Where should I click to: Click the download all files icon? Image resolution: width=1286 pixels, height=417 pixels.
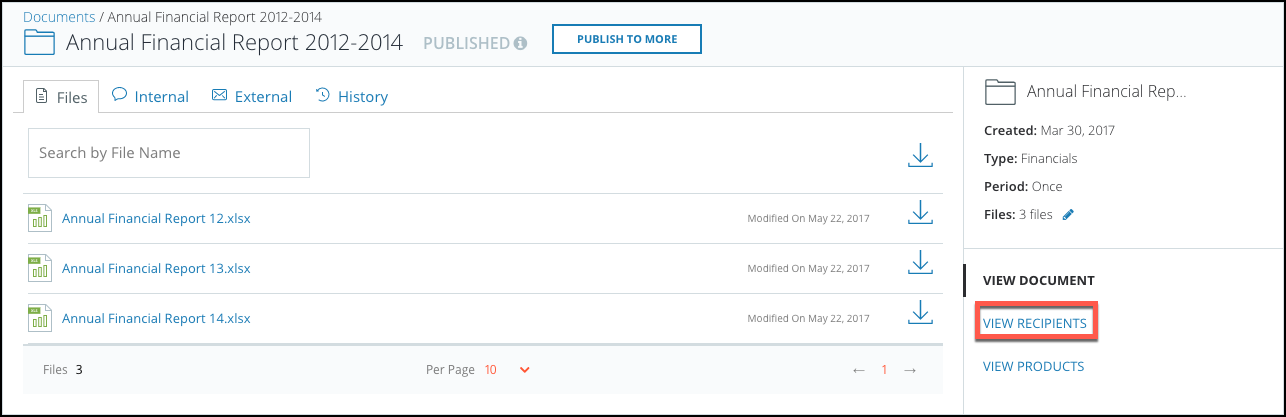pos(920,155)
